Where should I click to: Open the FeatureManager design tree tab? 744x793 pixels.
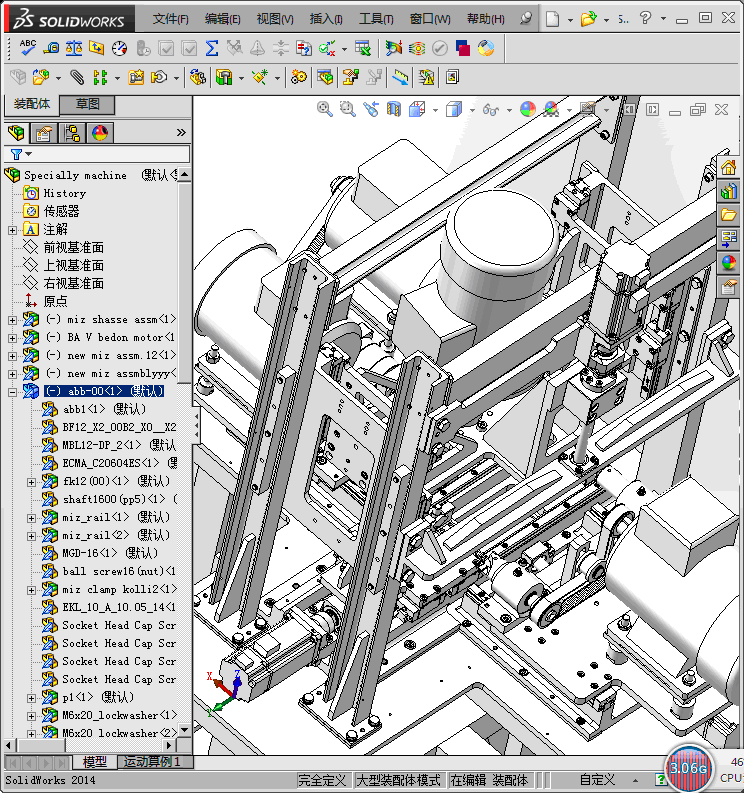pyautogui.click(x=16, y=133)
